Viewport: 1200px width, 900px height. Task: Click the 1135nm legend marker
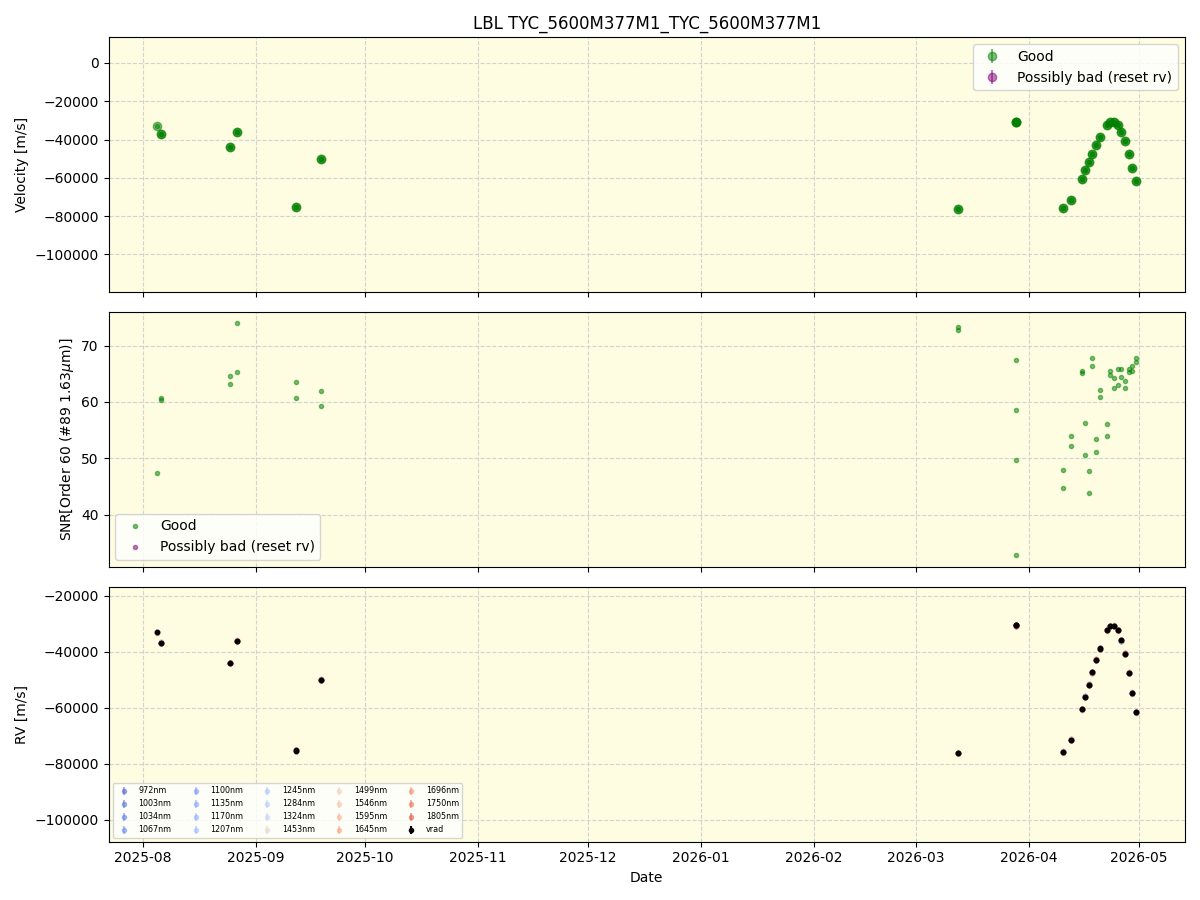(196, 804)
